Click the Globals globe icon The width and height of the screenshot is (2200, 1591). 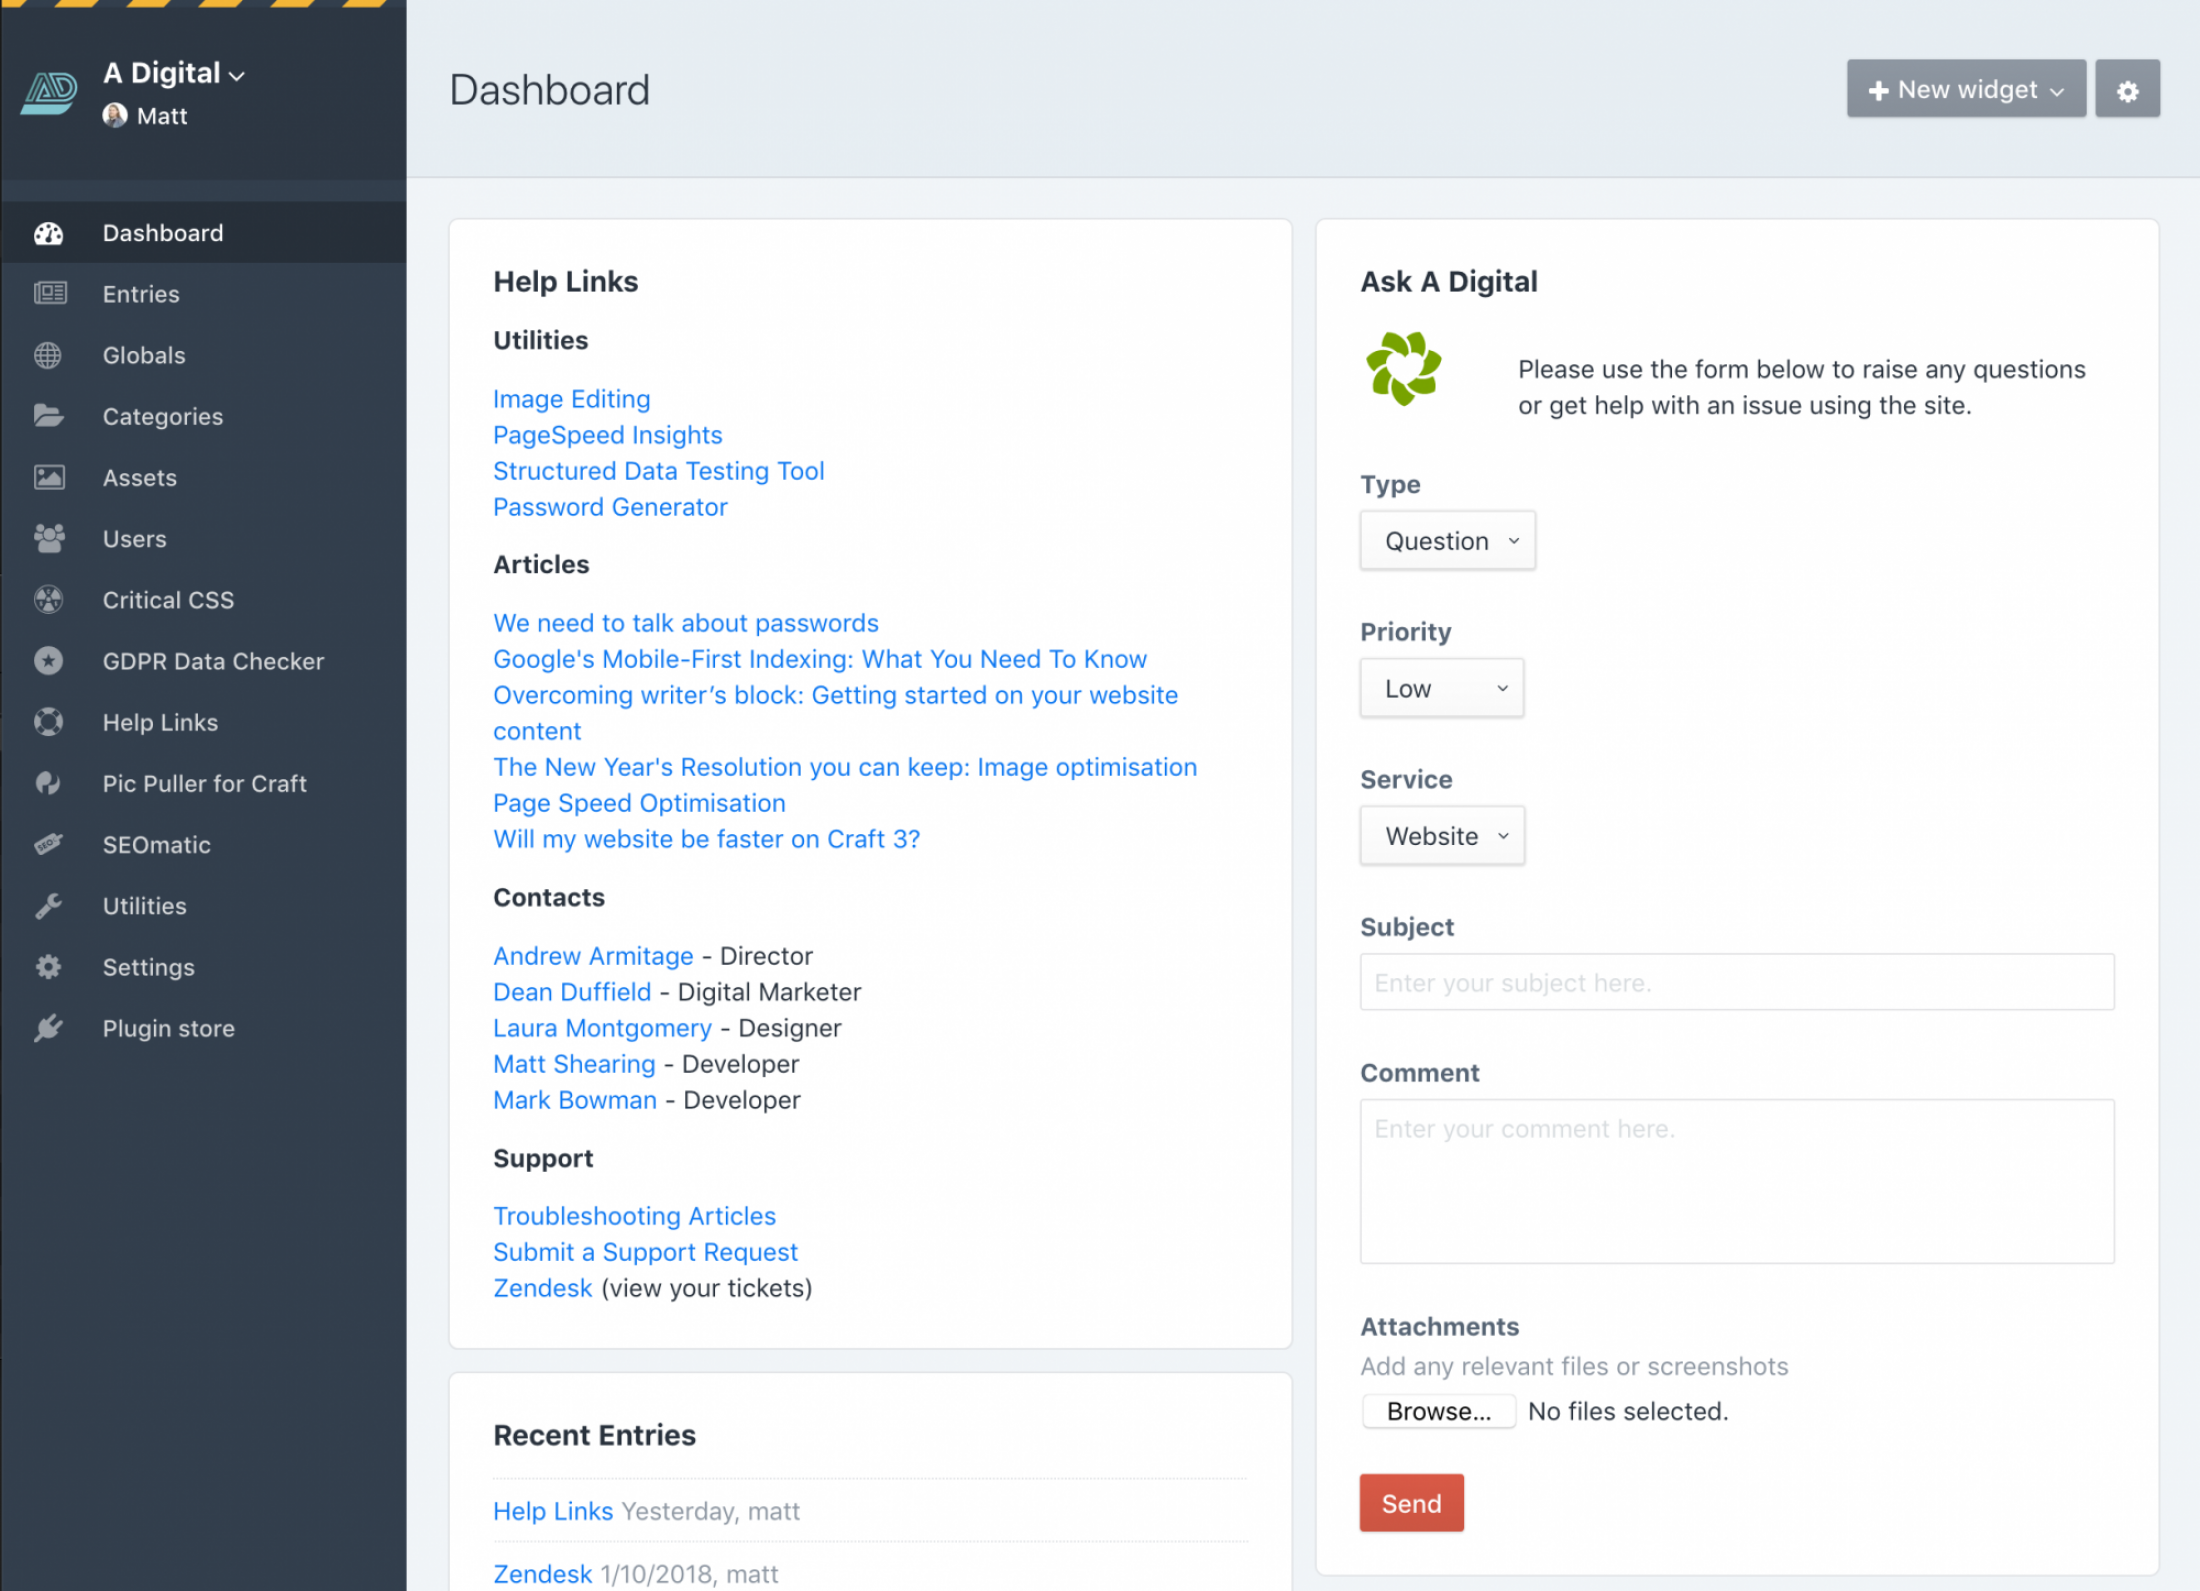click(48, 355)
